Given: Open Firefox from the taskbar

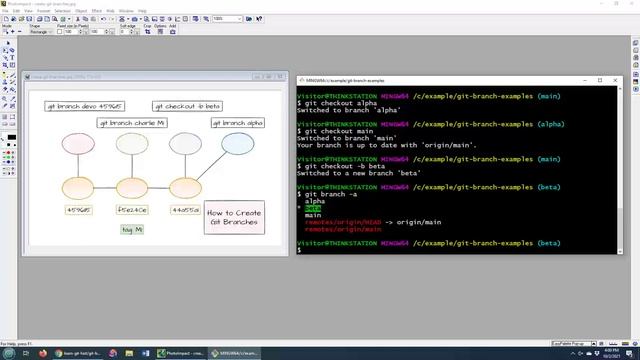Looking at the screenshot, I should (42, 353).
